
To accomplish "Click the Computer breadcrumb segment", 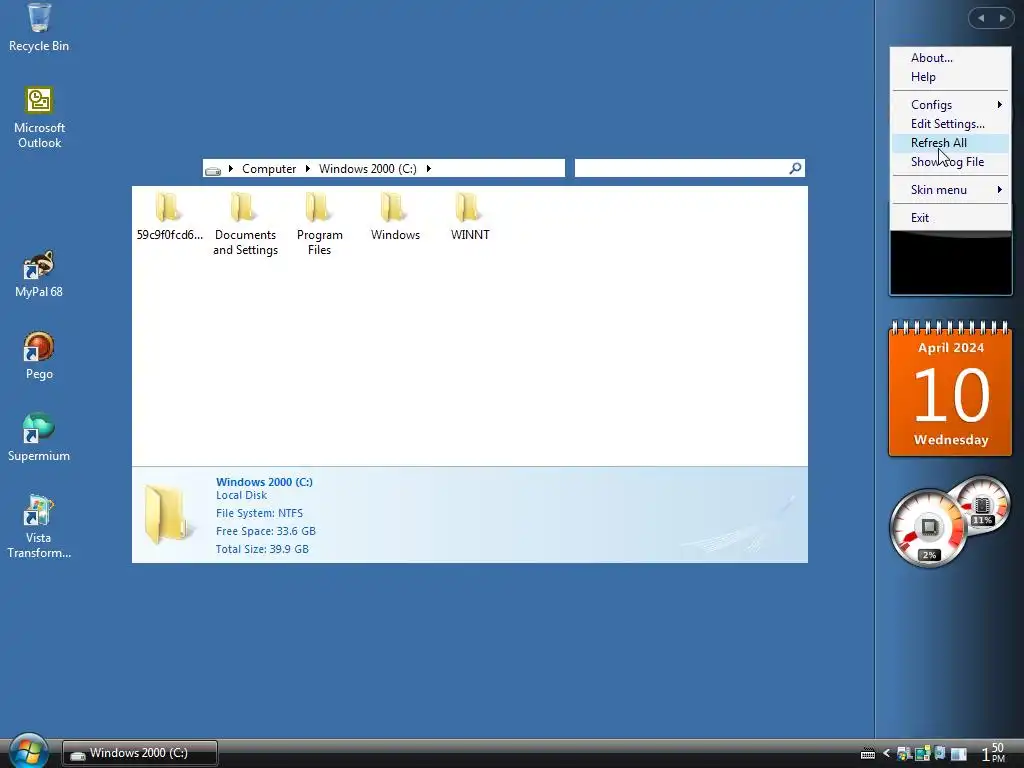I will point(269,168).
